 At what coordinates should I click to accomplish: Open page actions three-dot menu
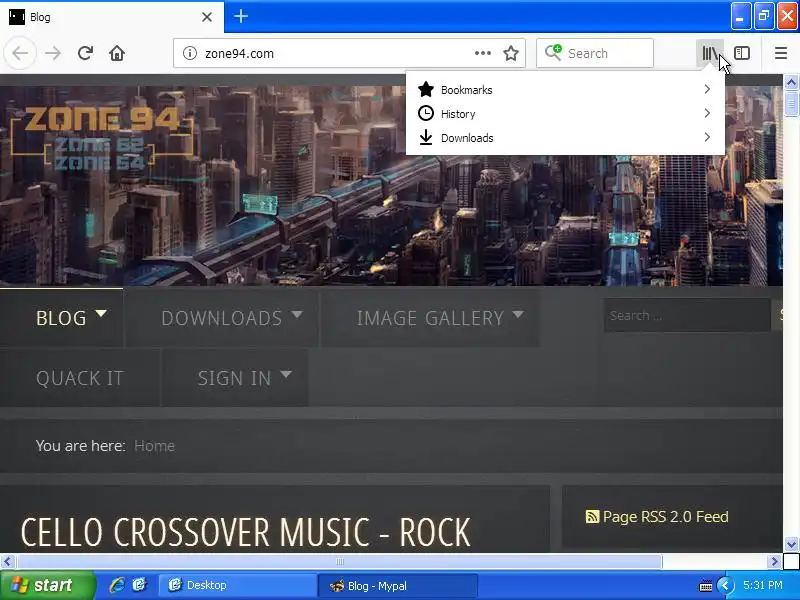(x=483, y=53)
